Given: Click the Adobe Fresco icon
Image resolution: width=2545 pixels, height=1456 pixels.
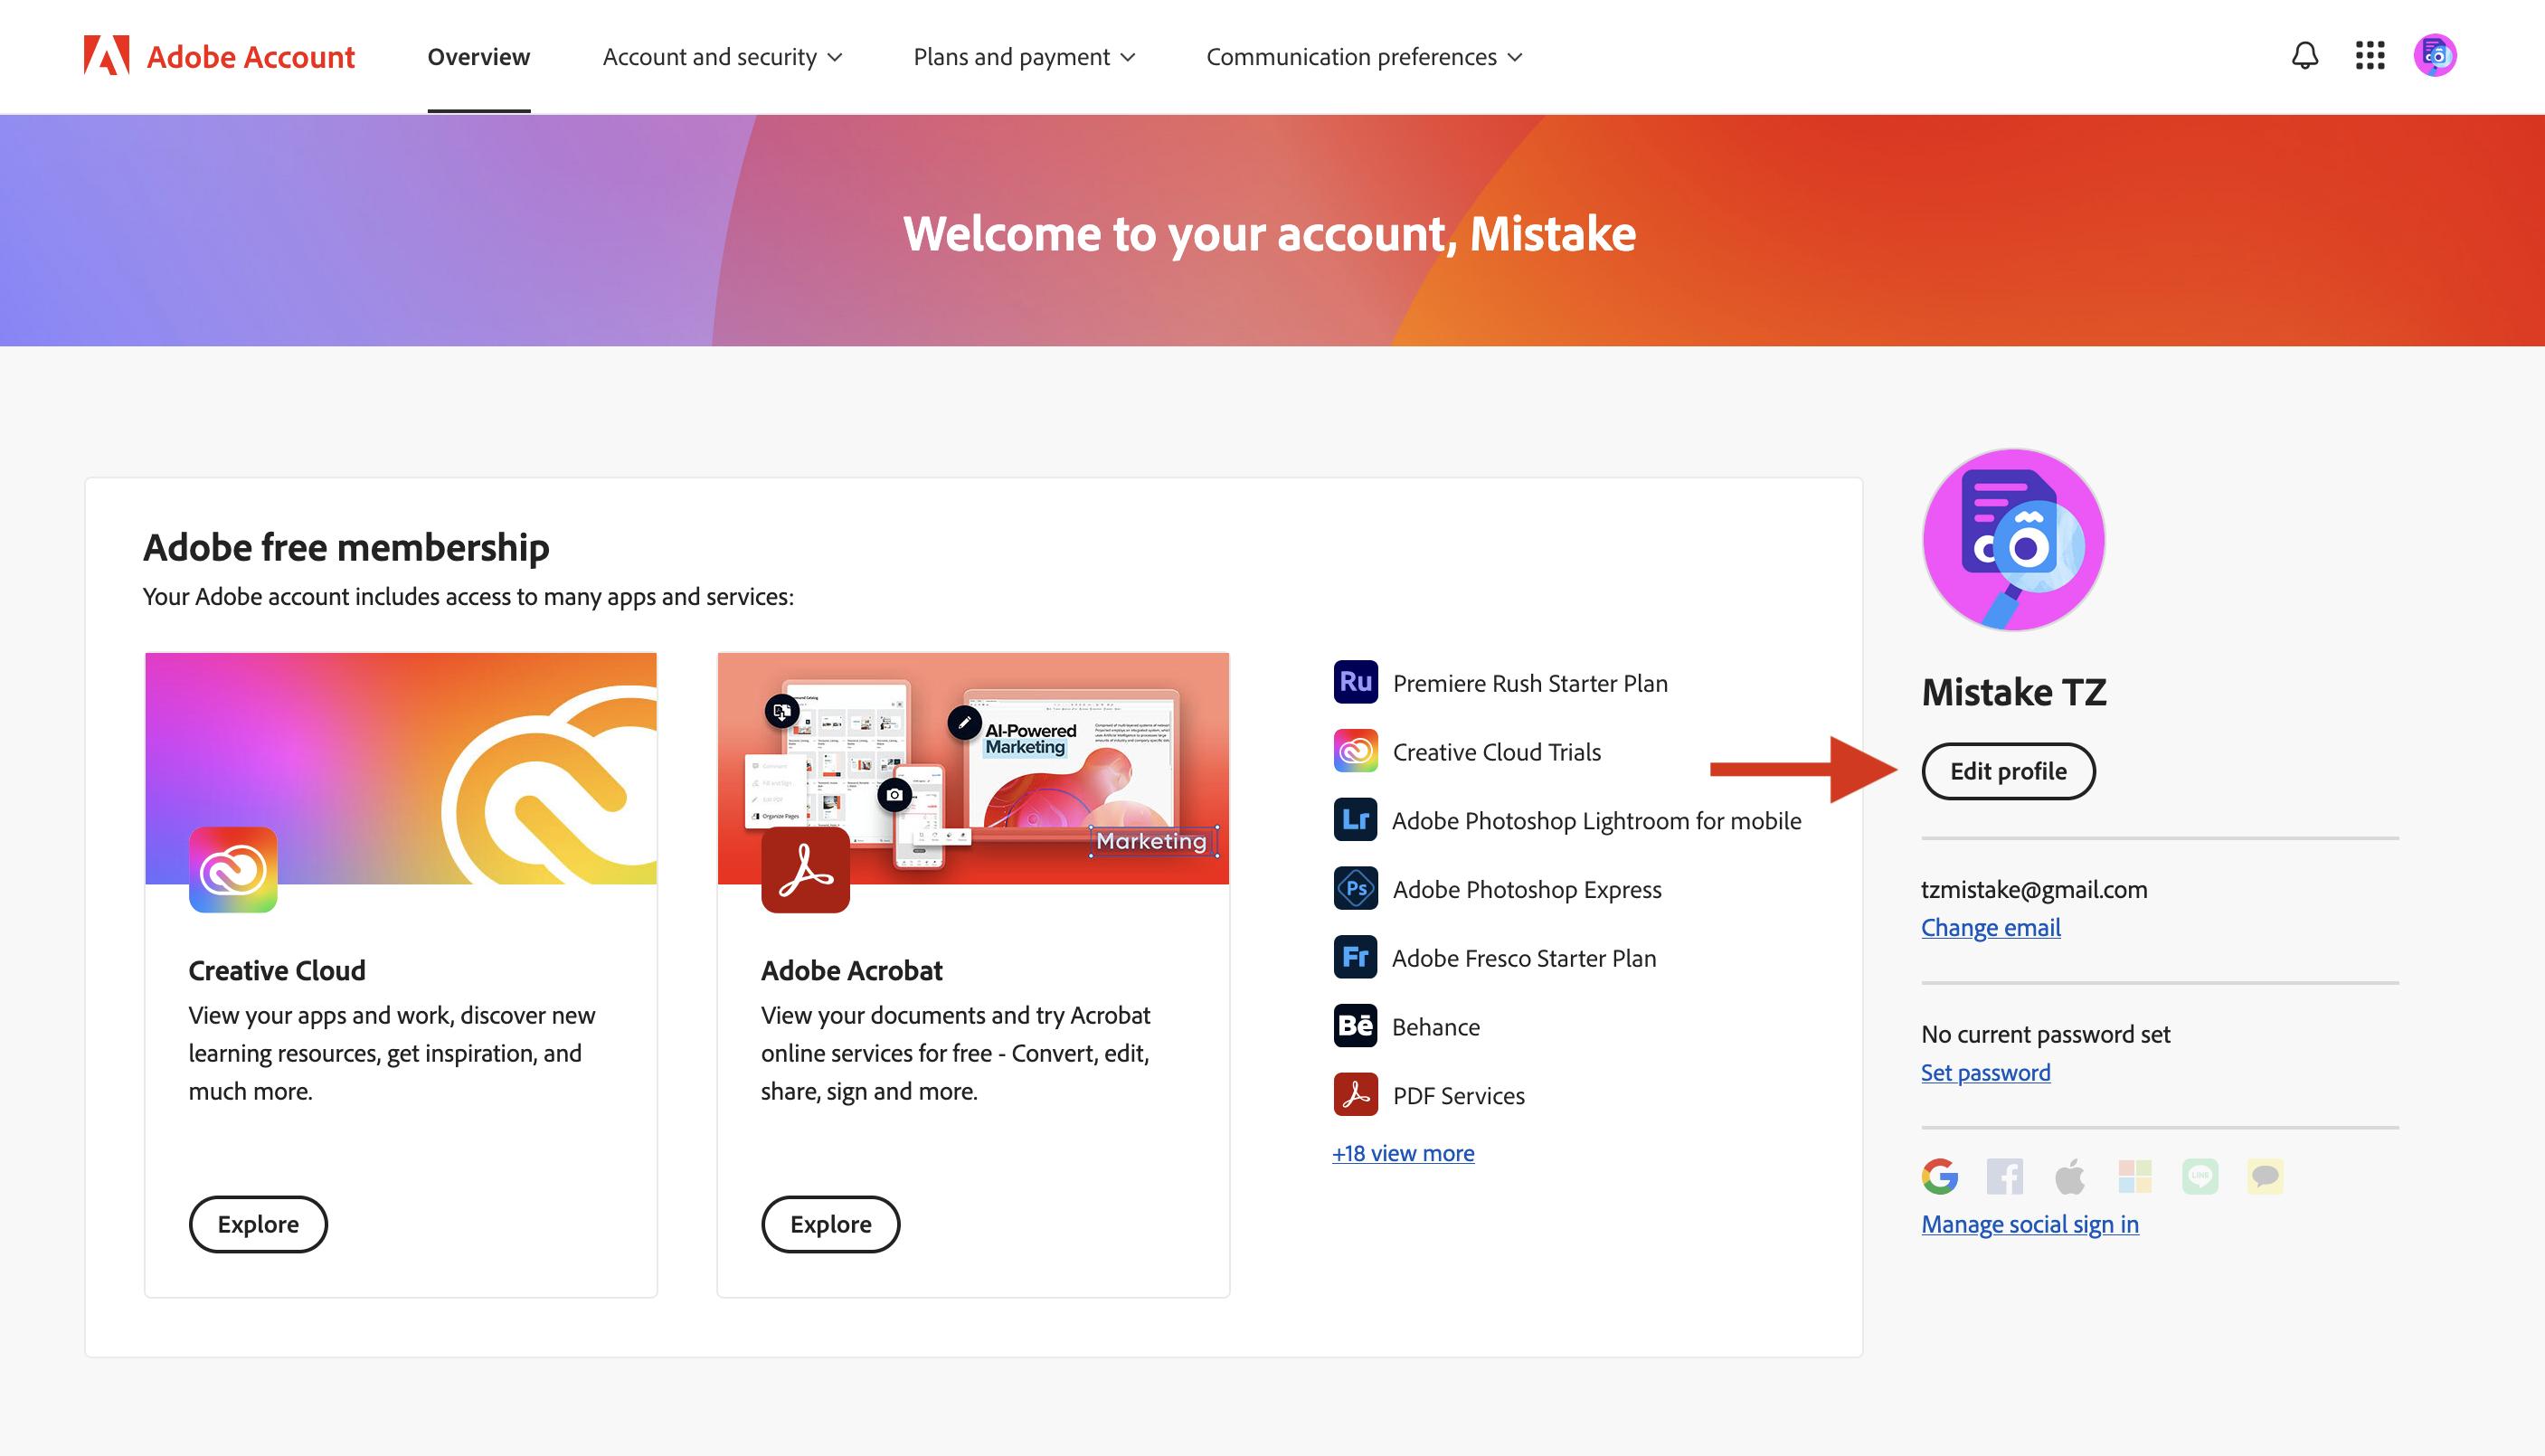Looking at the screenshot, I should pos(1355,957).
